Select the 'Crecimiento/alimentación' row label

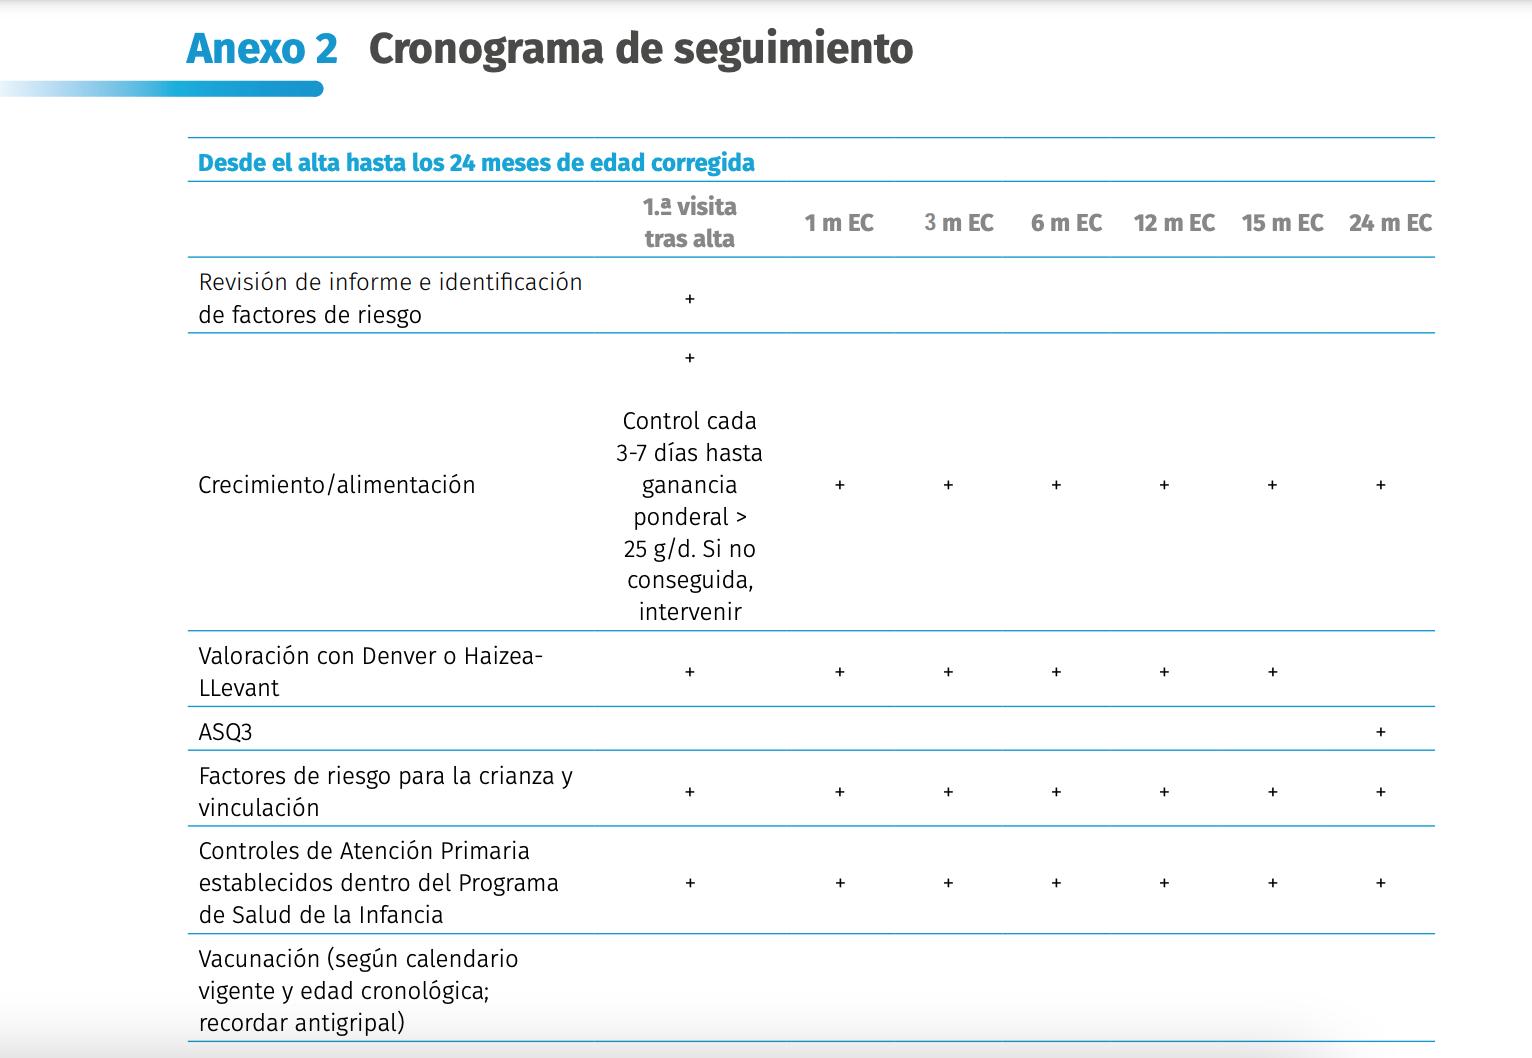337,485
